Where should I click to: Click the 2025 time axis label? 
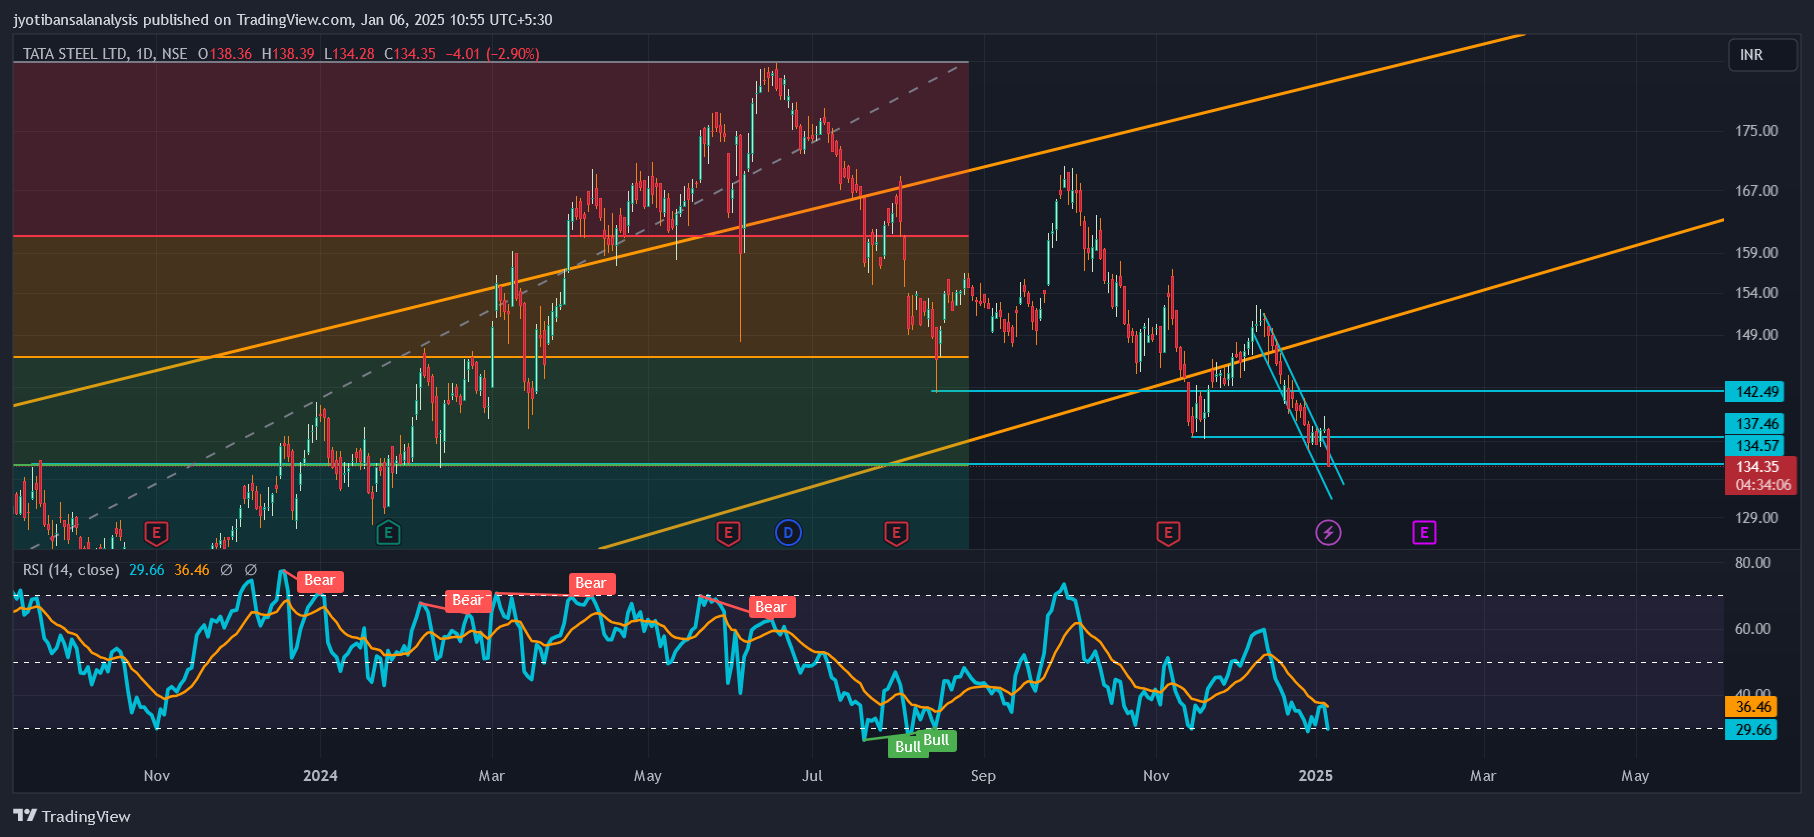pyautogui.click(x=1315, y=776)
